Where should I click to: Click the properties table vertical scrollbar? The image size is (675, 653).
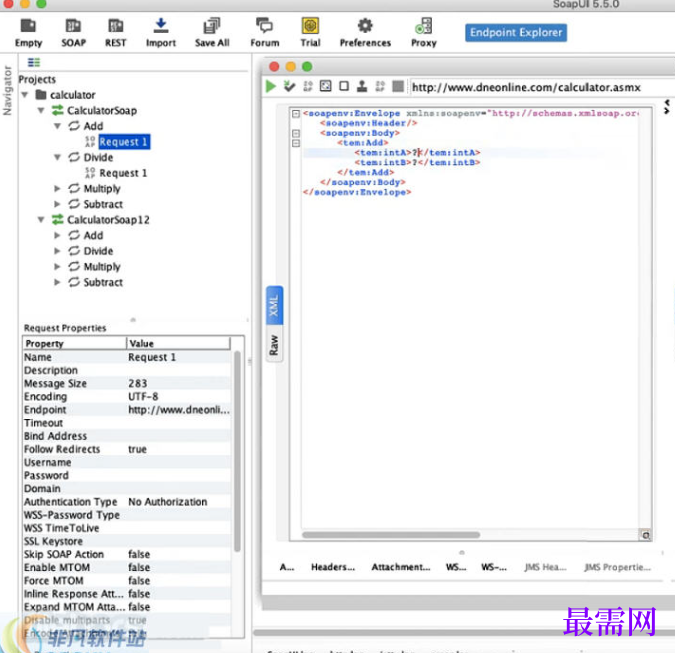(x=237, y=451)
